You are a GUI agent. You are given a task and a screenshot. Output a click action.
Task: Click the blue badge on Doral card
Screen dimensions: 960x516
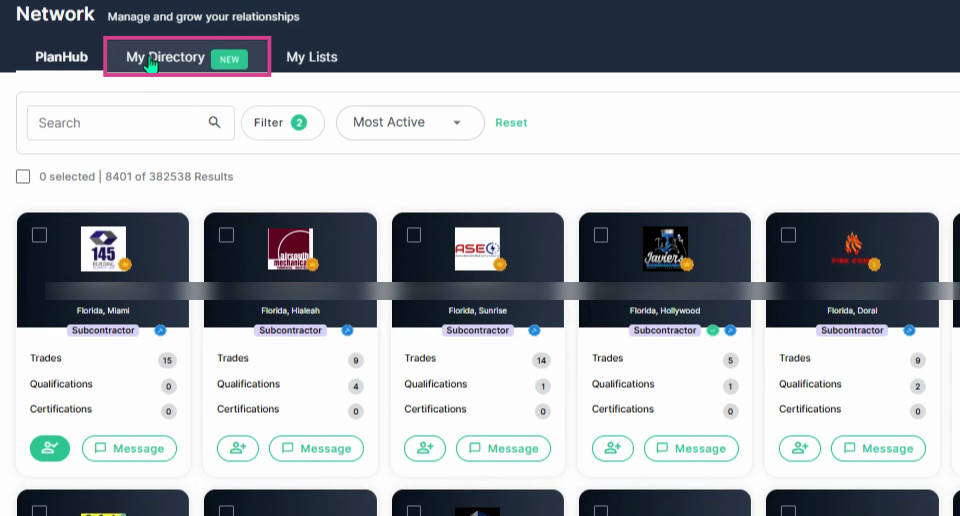click(x=909, y=331)
